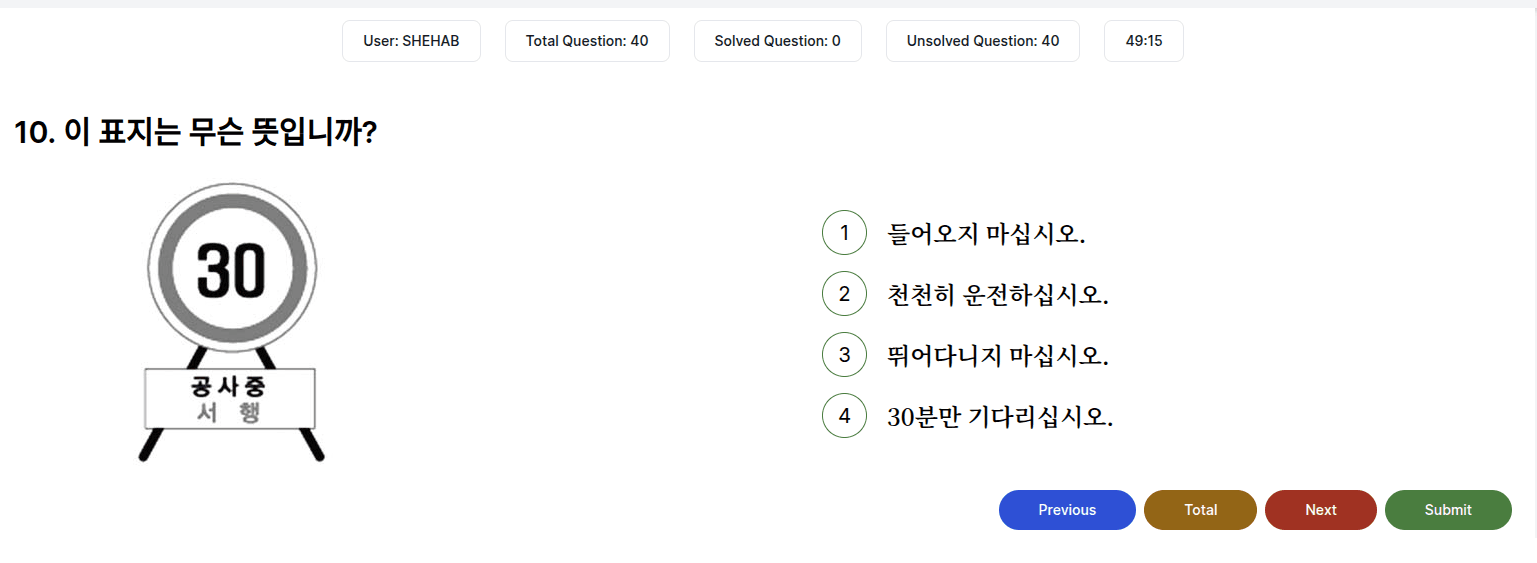
Task: Advance using the red Next button
Action: point(1320,510)
